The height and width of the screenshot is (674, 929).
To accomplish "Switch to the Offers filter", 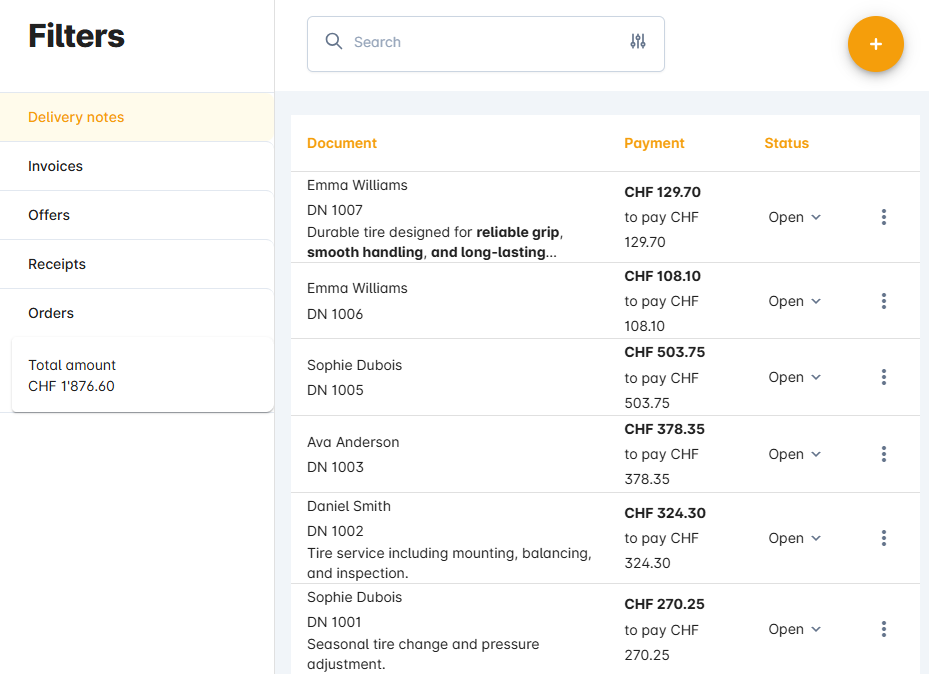I will pos(137,215).
